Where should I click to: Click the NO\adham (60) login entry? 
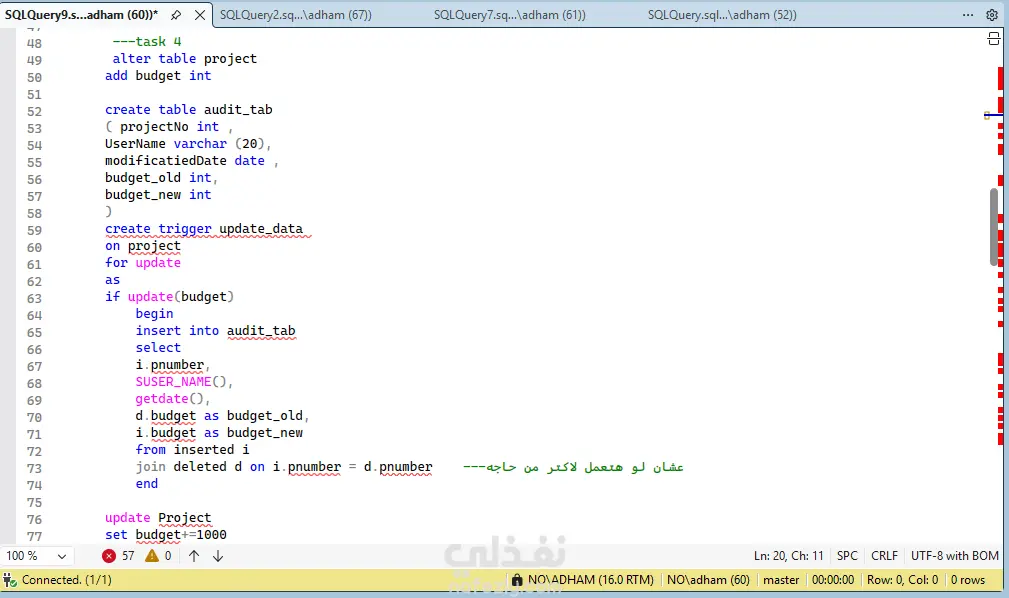pos(708,580)
